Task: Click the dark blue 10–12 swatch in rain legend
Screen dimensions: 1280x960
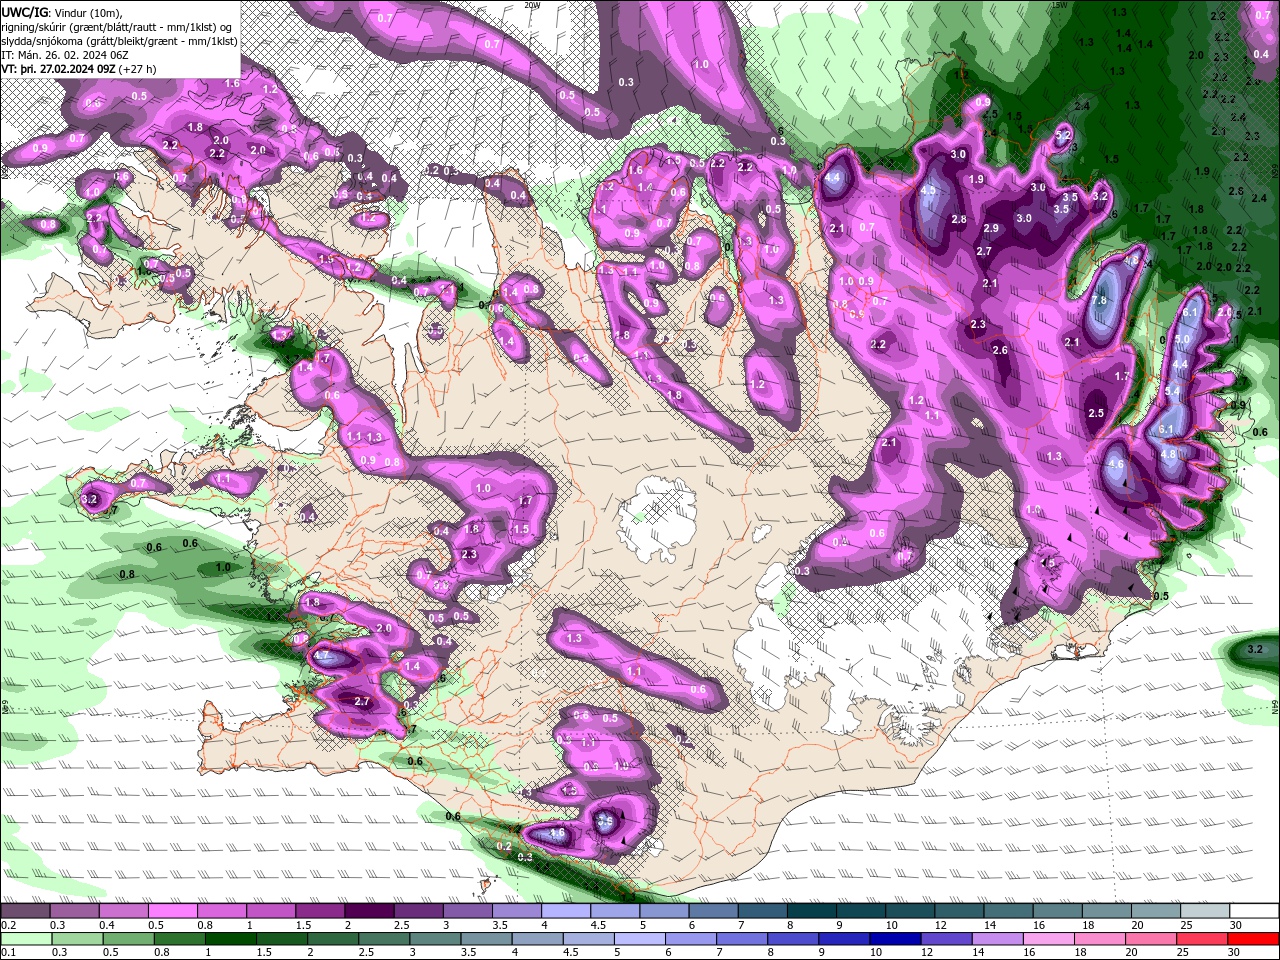Action: (x=895, y=938)
